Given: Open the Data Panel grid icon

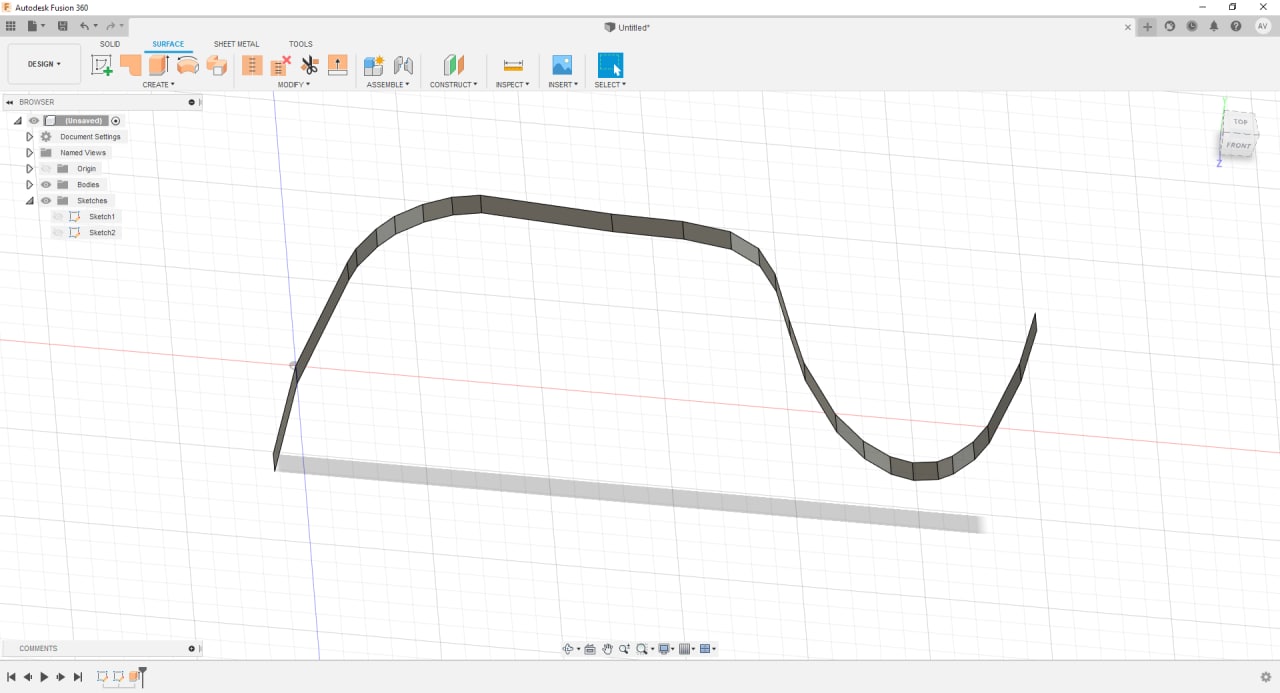Looking at the screenshot, I should point(11,26).
